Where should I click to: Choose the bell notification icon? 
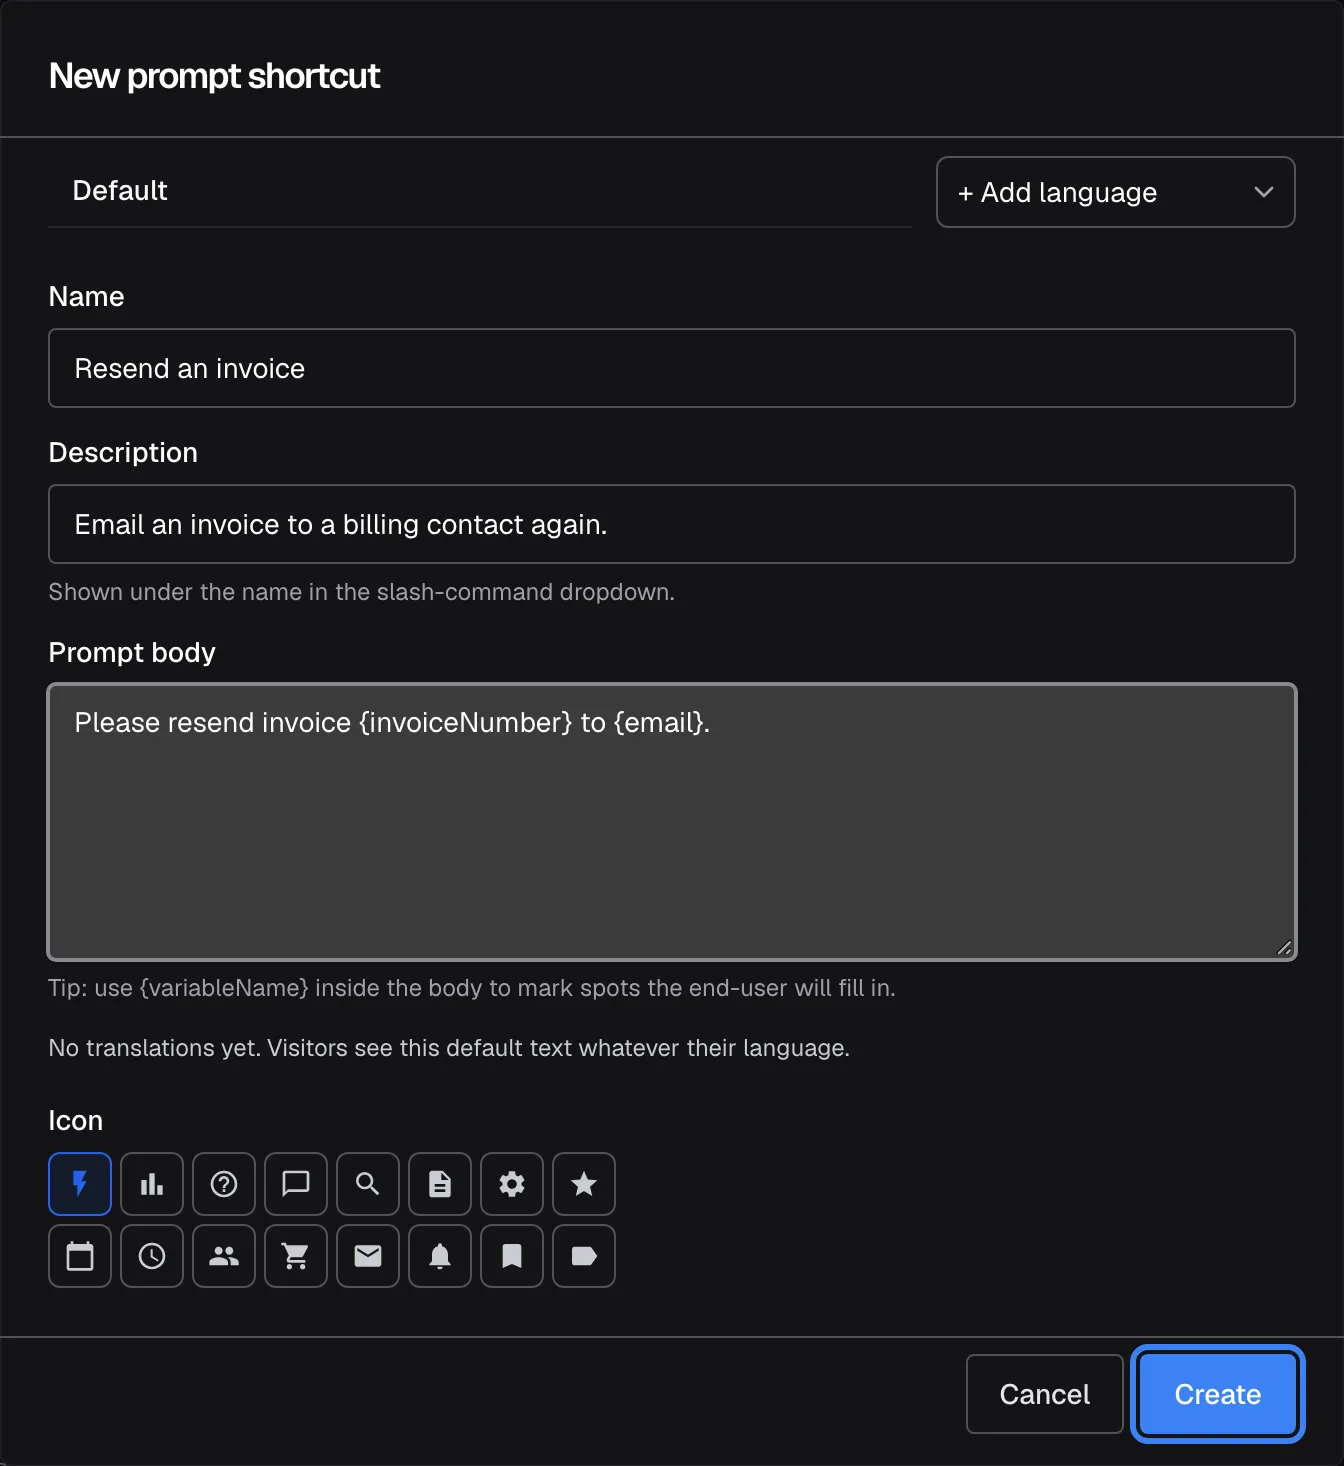click(x=440, y=1256)
